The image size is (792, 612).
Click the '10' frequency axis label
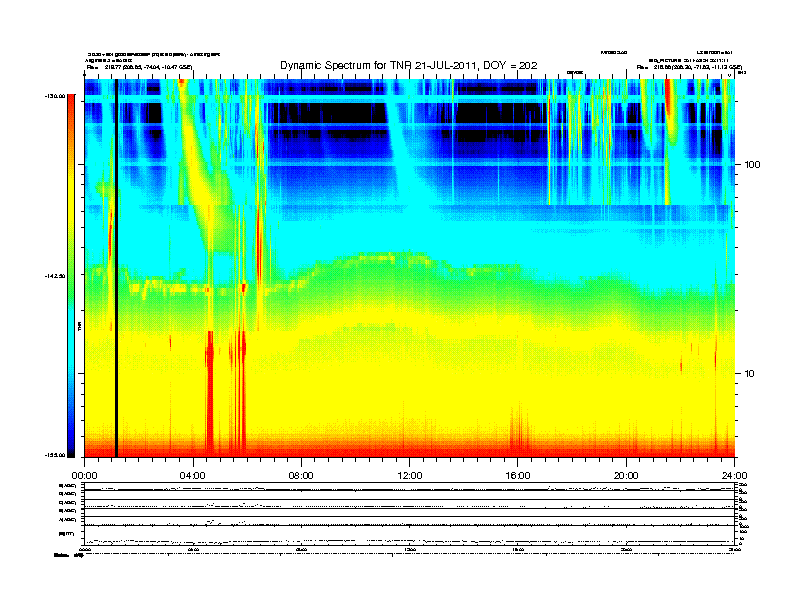pos(750,374)
